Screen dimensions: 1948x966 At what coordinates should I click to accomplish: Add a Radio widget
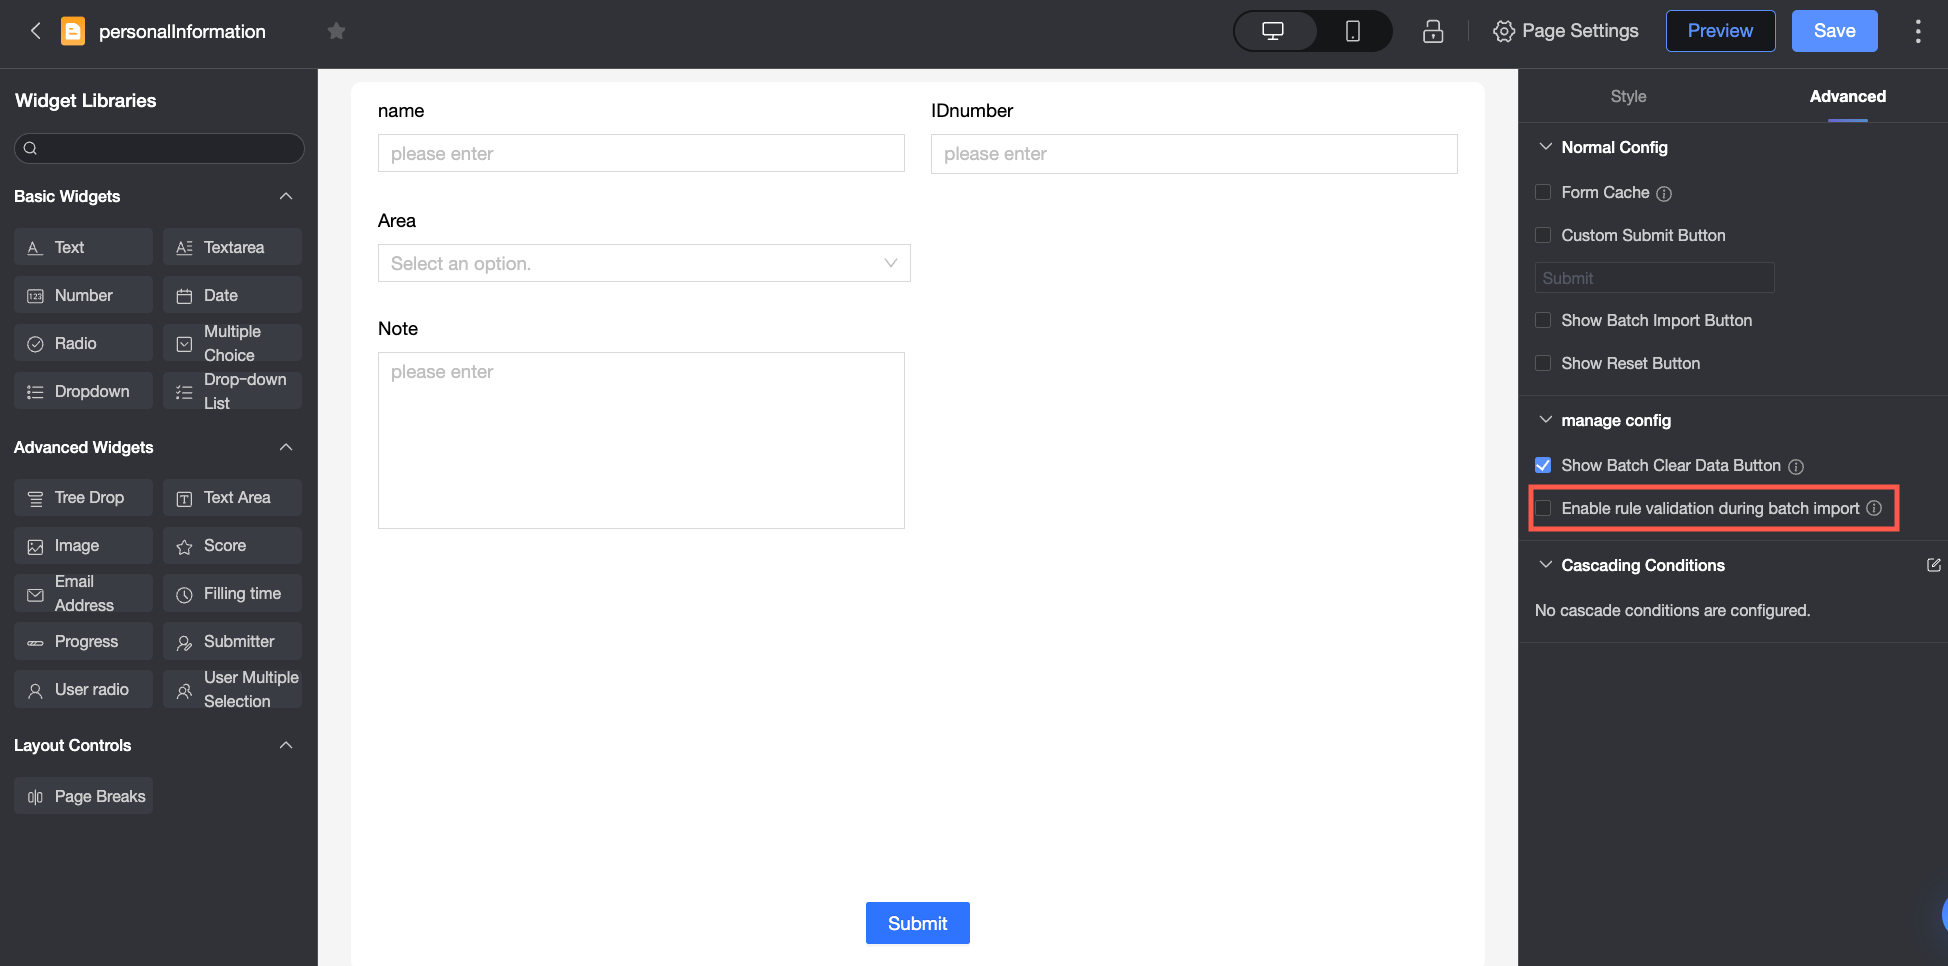(83, 343)
